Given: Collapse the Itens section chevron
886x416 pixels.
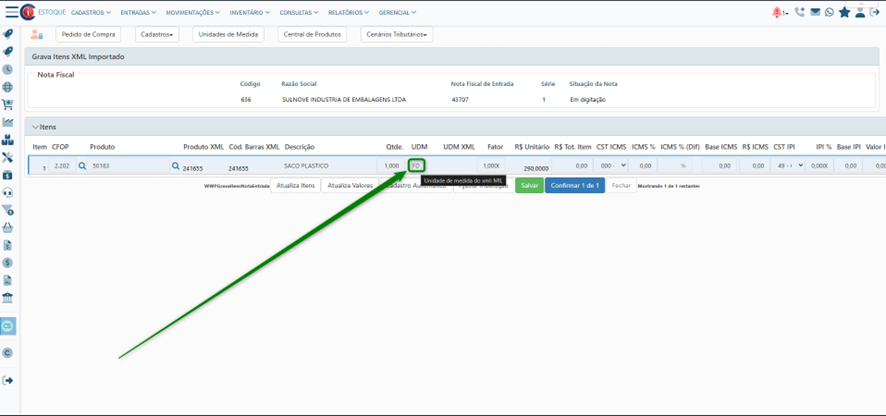Looking at the screenshot, I should pos(36,127).
